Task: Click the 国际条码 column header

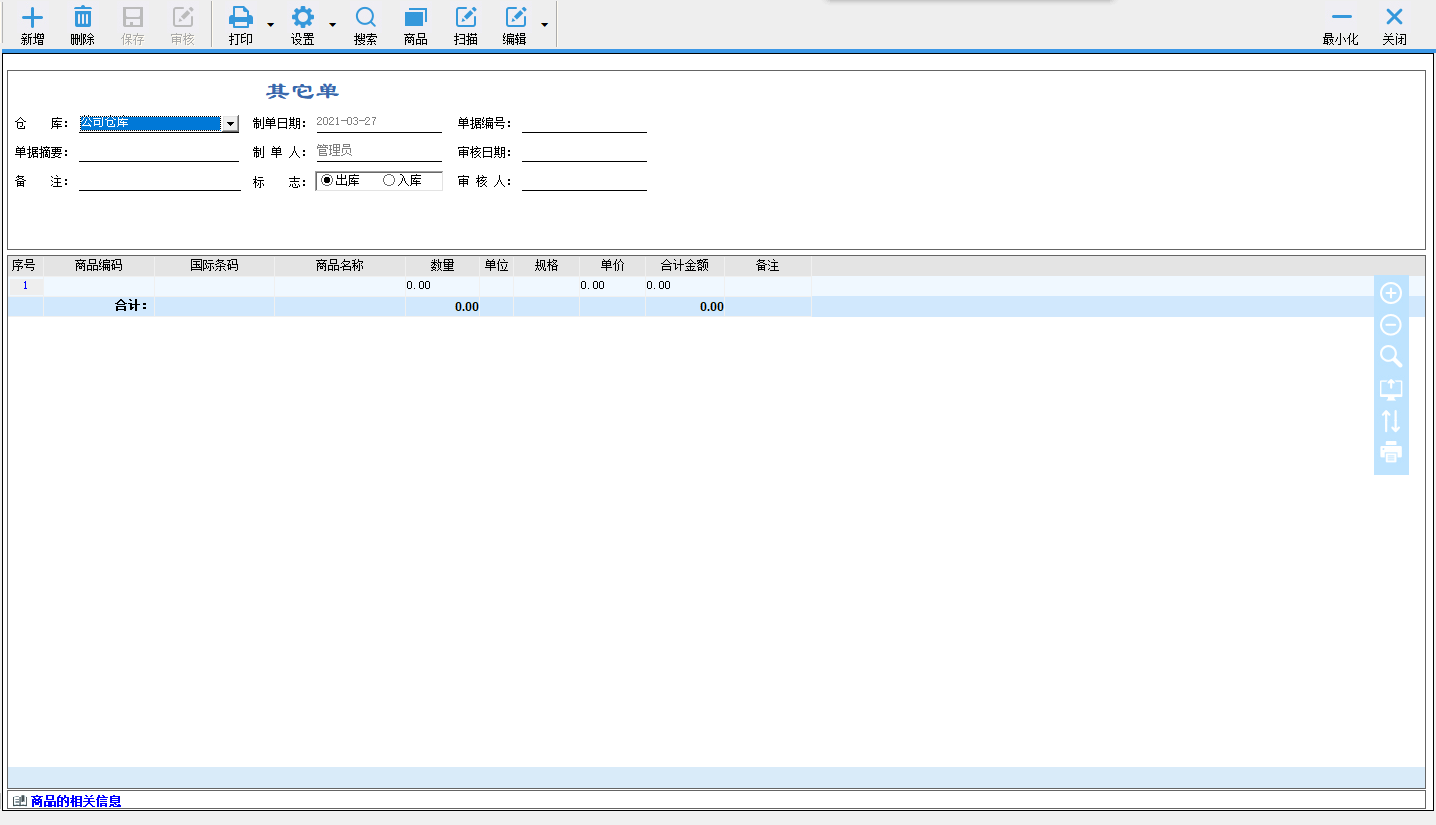Action: pos(214,266)
